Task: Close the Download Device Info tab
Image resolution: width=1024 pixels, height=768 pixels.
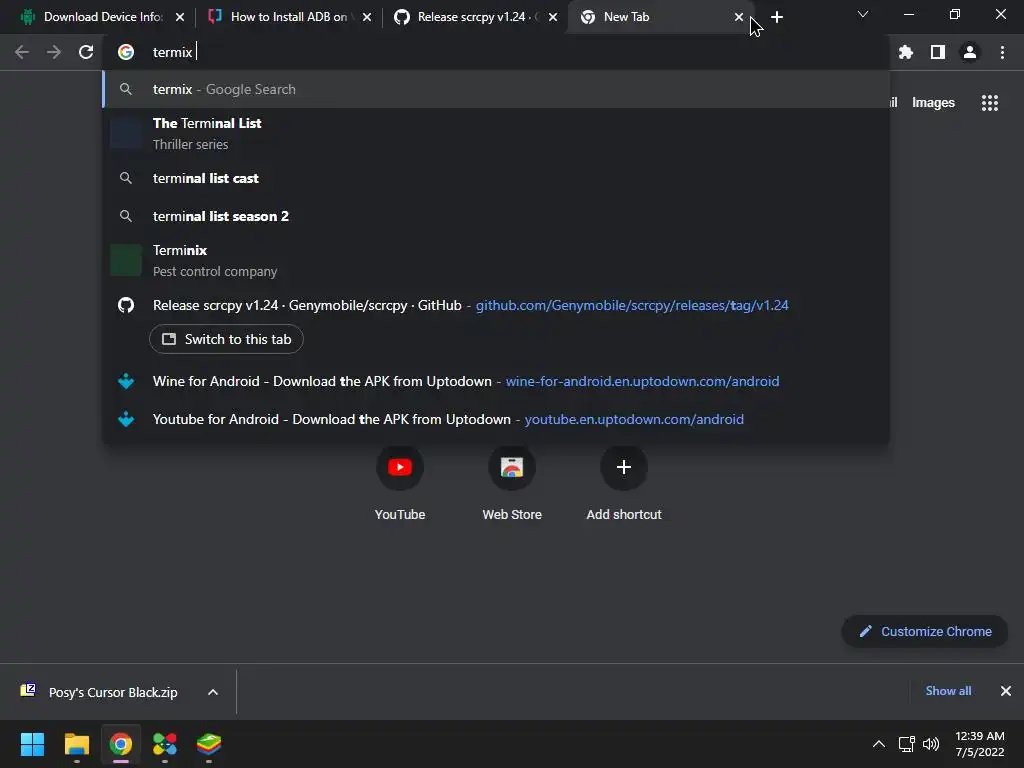Action: tap(180, 17)
